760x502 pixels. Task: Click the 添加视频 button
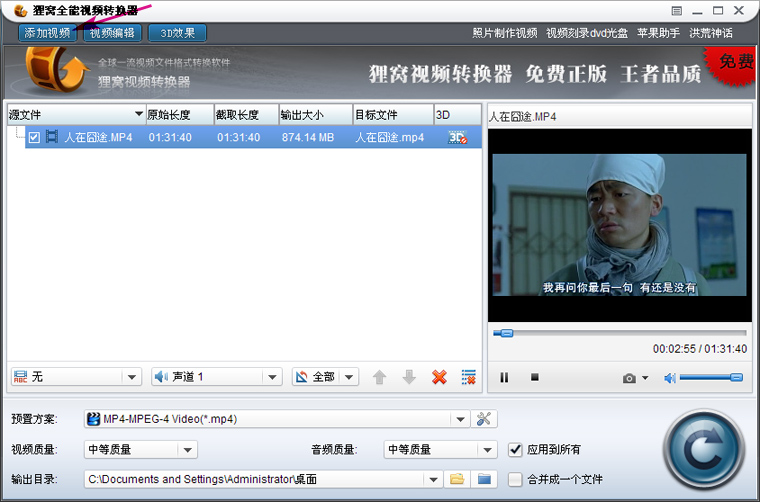coord(48,33)
